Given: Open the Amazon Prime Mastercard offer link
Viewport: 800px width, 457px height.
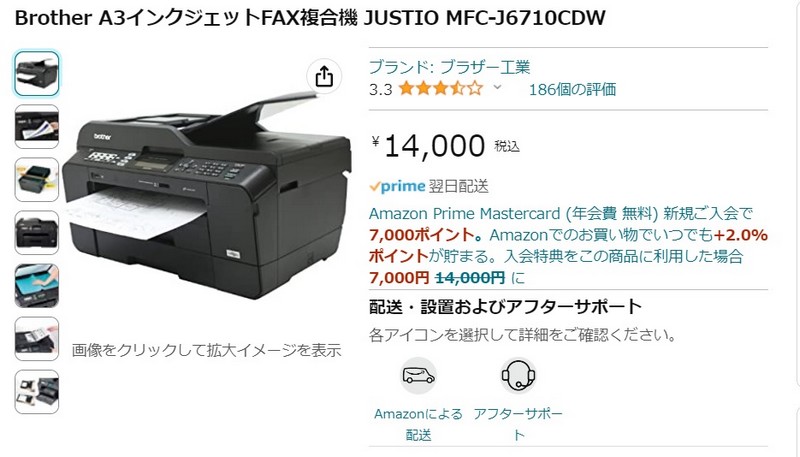Looking at the screenshot, I should [560, 214].
